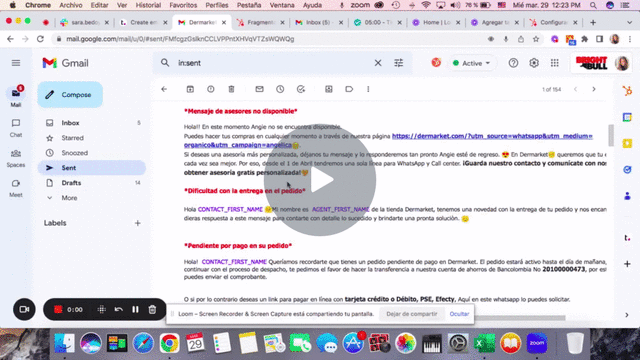Mark the email as unread
The image size is (640, 360).
point(260,89)
